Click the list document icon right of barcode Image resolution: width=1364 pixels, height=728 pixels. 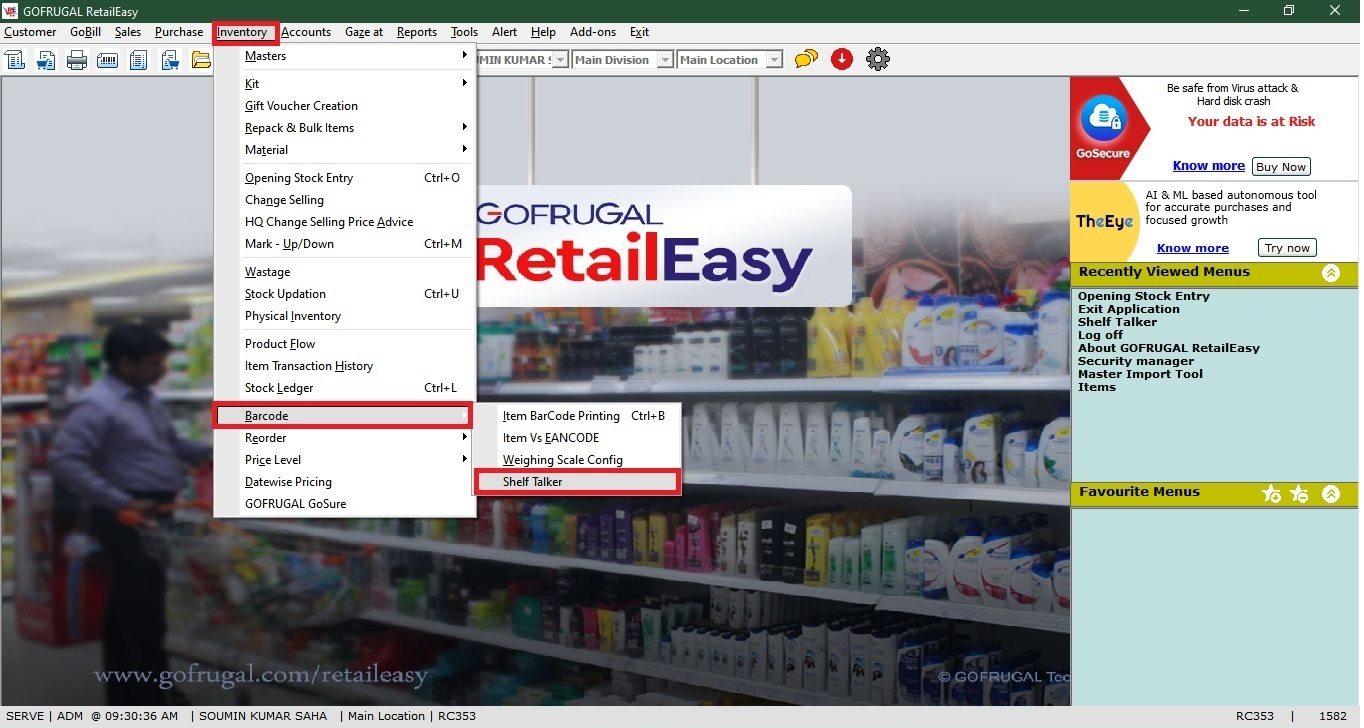(139, 60)
